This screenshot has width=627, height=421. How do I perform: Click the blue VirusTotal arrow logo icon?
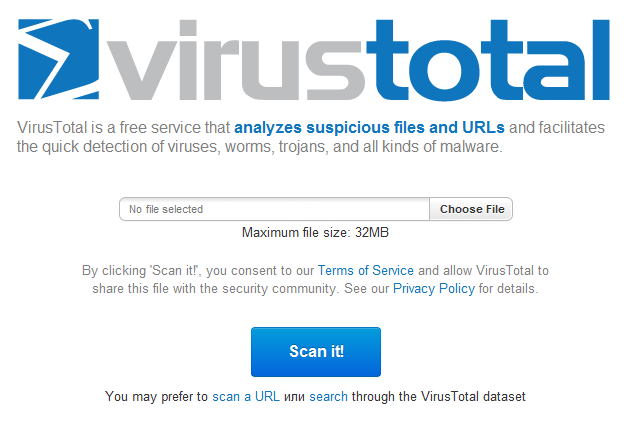coord(58,59)
